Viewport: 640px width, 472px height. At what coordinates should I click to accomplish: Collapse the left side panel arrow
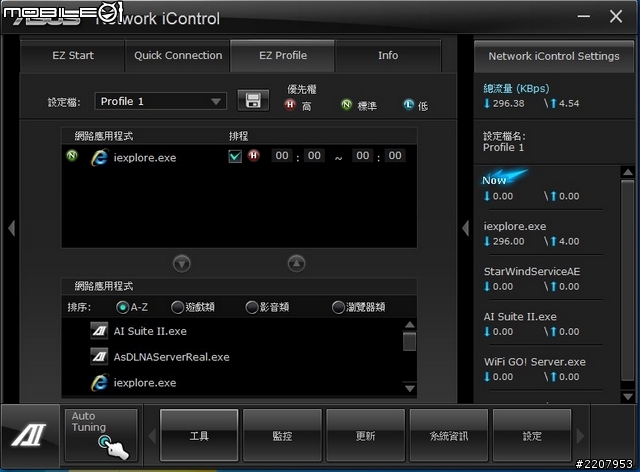pyautogui.click(x=11, y=228)
